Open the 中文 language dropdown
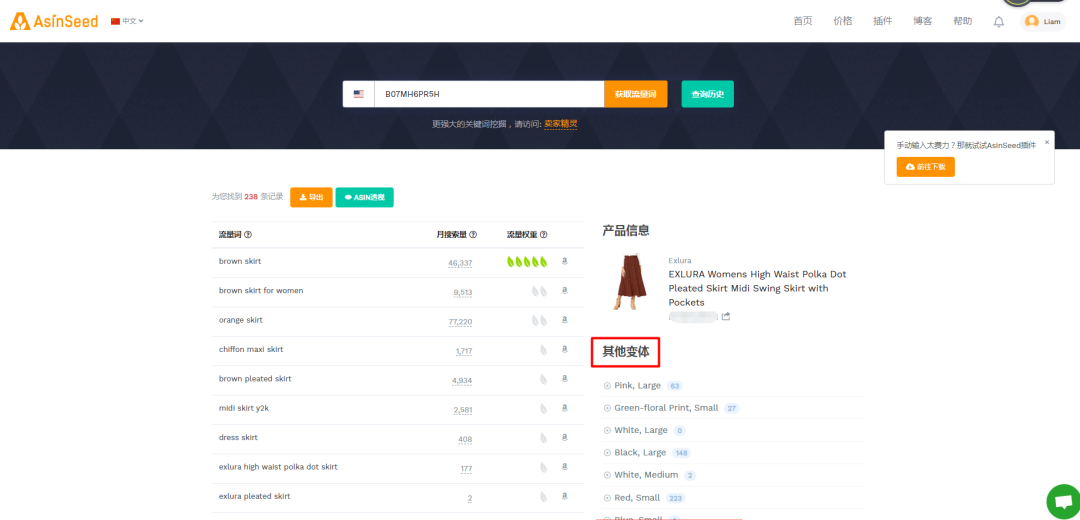The height and width of the screenshot is (520, 1080). (x=127, y=21)
